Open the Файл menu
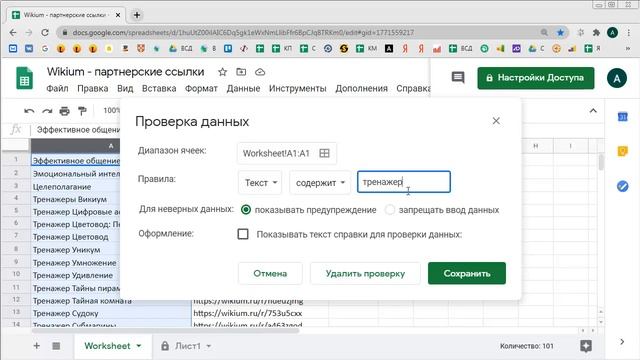 coord(57,88)
